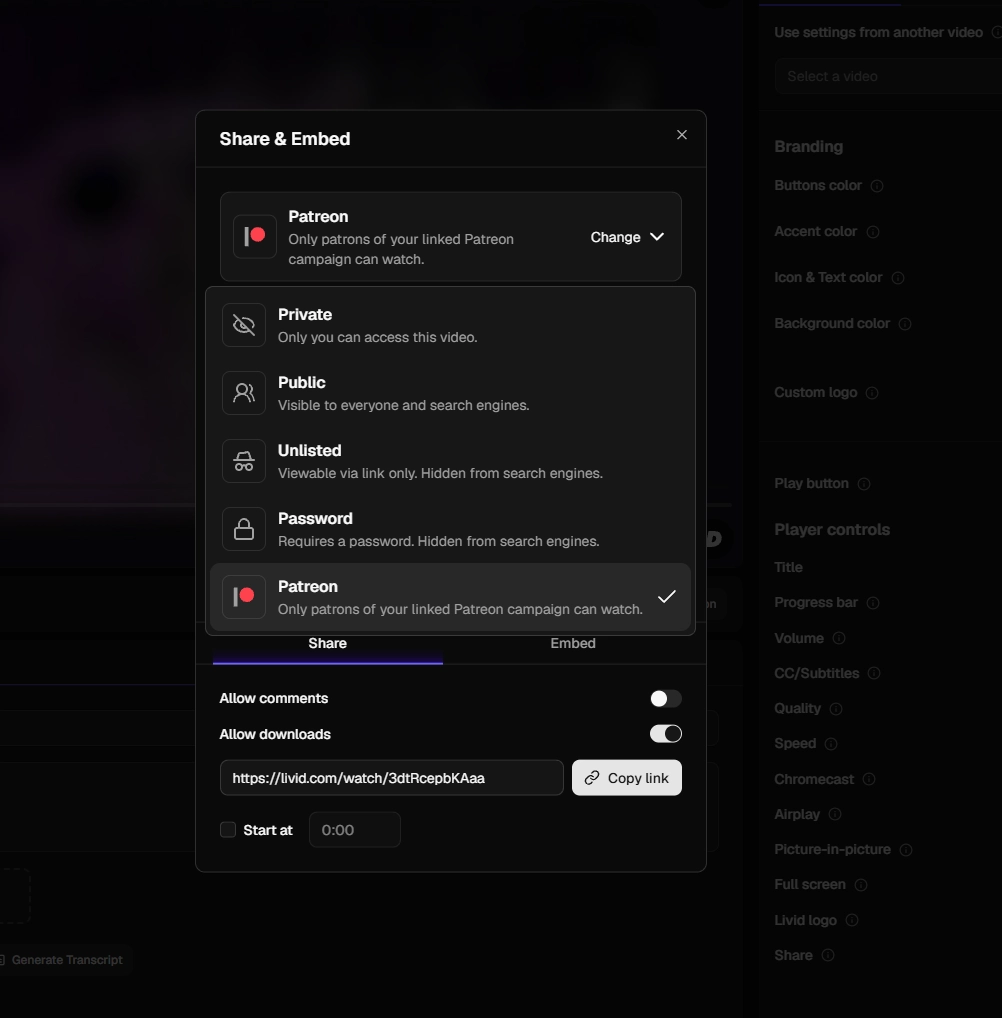Screen dimensions: 1002x1018
Task: Click the Share & Embed dialog title
Action: click(x=284, y=139)
